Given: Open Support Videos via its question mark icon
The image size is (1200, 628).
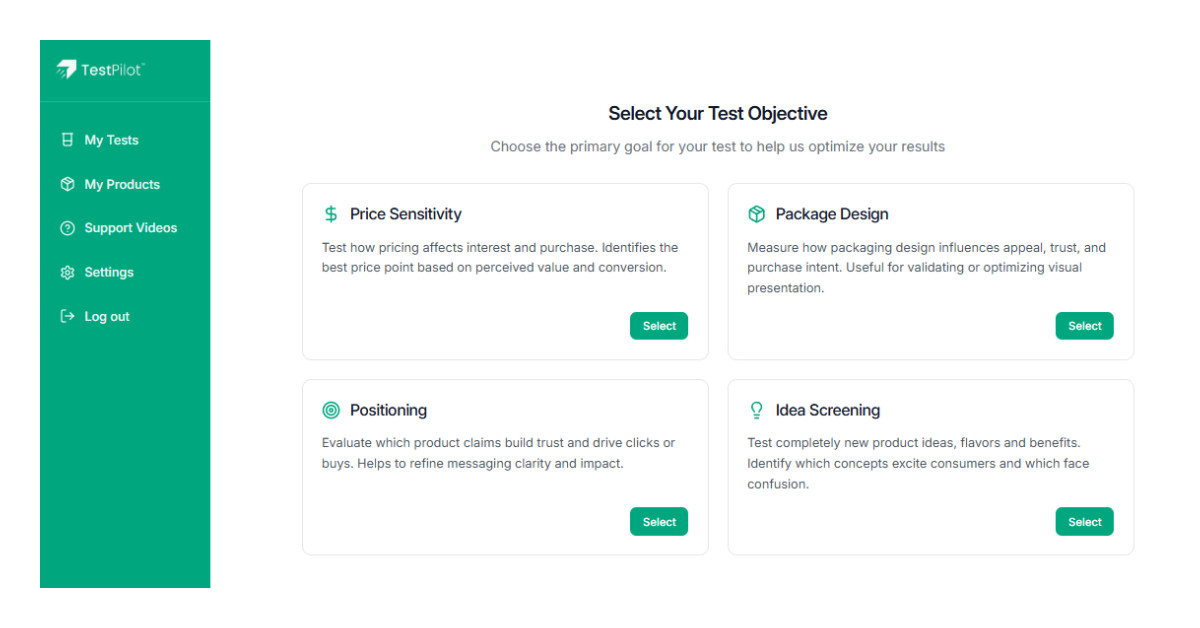Looking at the screenshot, I should [x=66, y=228].
